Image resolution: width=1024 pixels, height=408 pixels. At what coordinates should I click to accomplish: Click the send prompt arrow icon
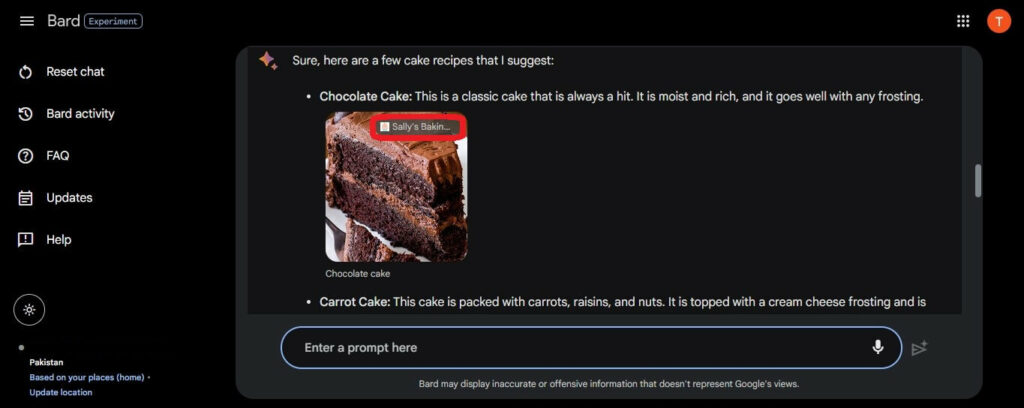[920, 348]
